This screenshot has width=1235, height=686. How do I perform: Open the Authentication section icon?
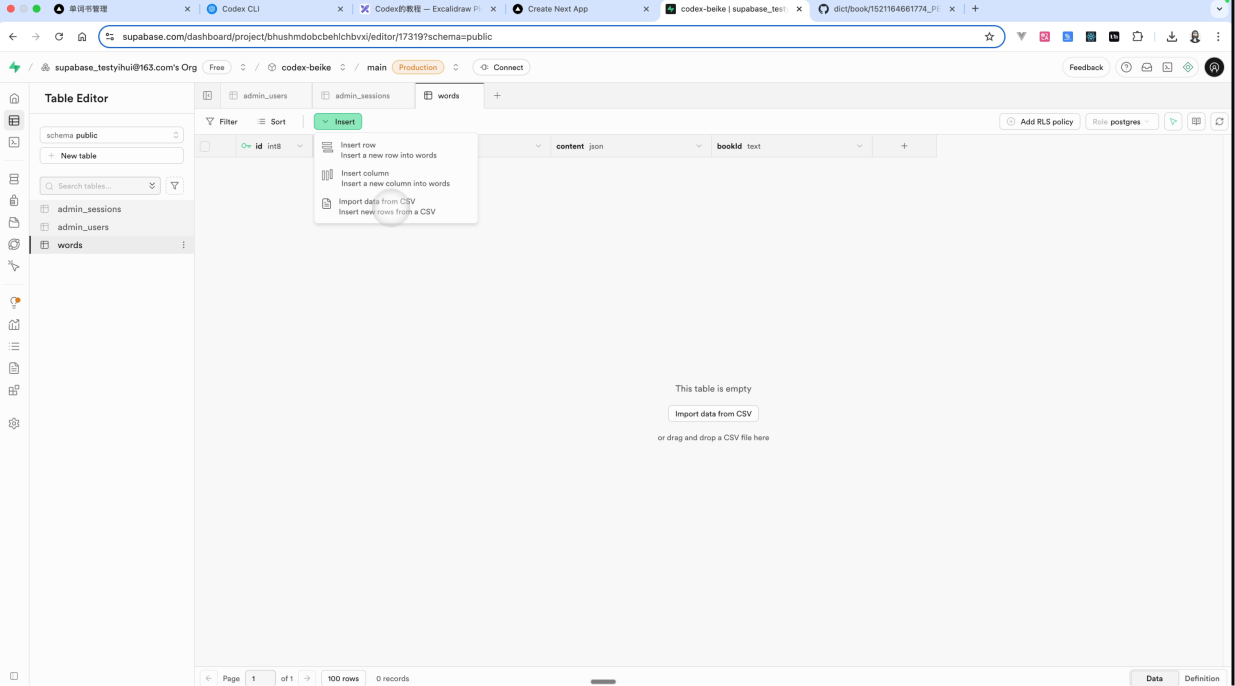14,201
